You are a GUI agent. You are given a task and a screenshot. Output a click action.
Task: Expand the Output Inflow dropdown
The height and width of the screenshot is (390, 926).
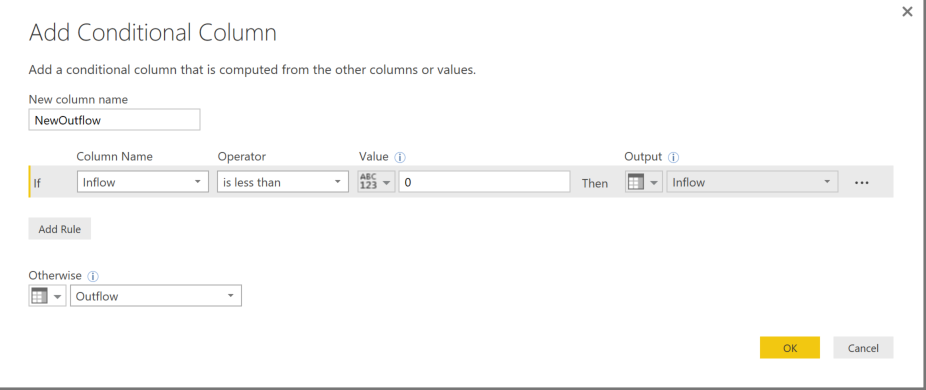tap(752, 182)
